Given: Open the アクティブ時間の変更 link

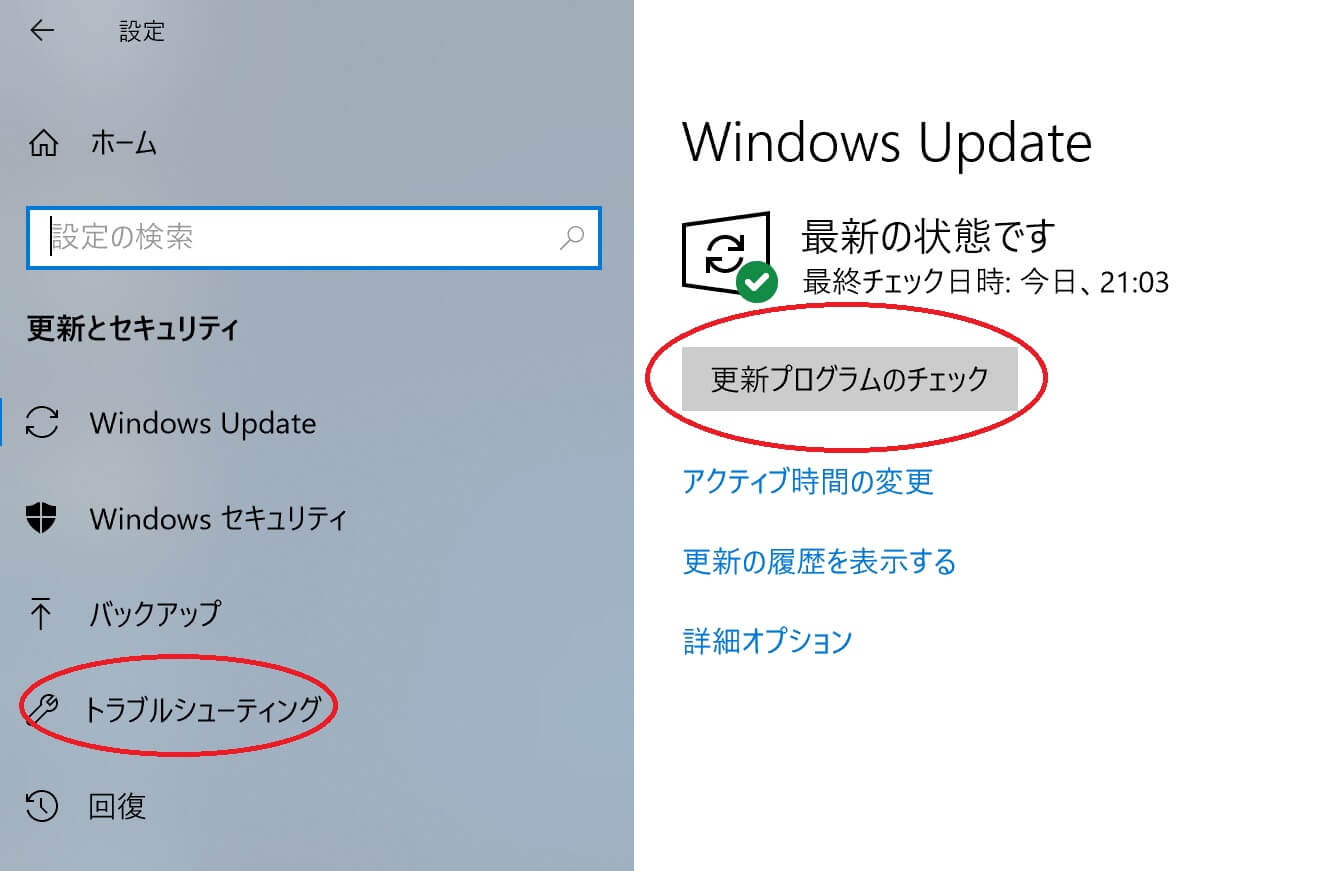Looking at the screenshot, I should [808, 481].
